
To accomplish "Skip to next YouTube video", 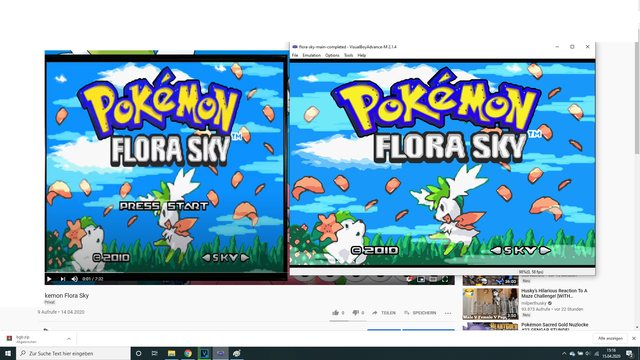I will 62,279.
